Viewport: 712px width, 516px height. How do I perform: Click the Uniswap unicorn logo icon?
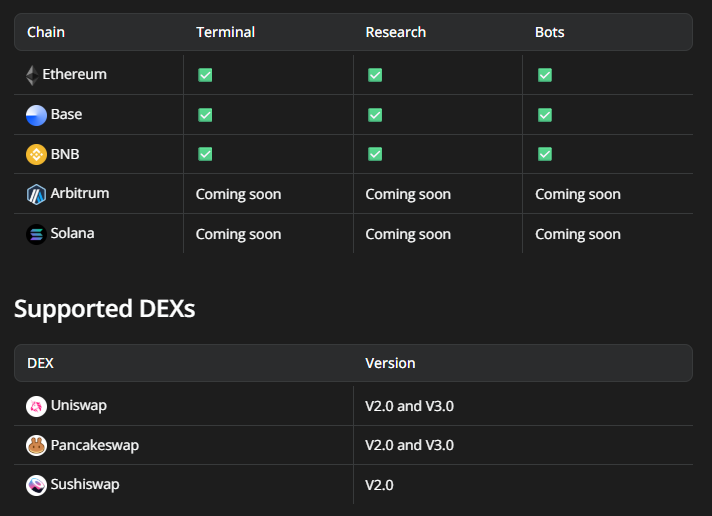pyautogui.click(x=36, y=406)
